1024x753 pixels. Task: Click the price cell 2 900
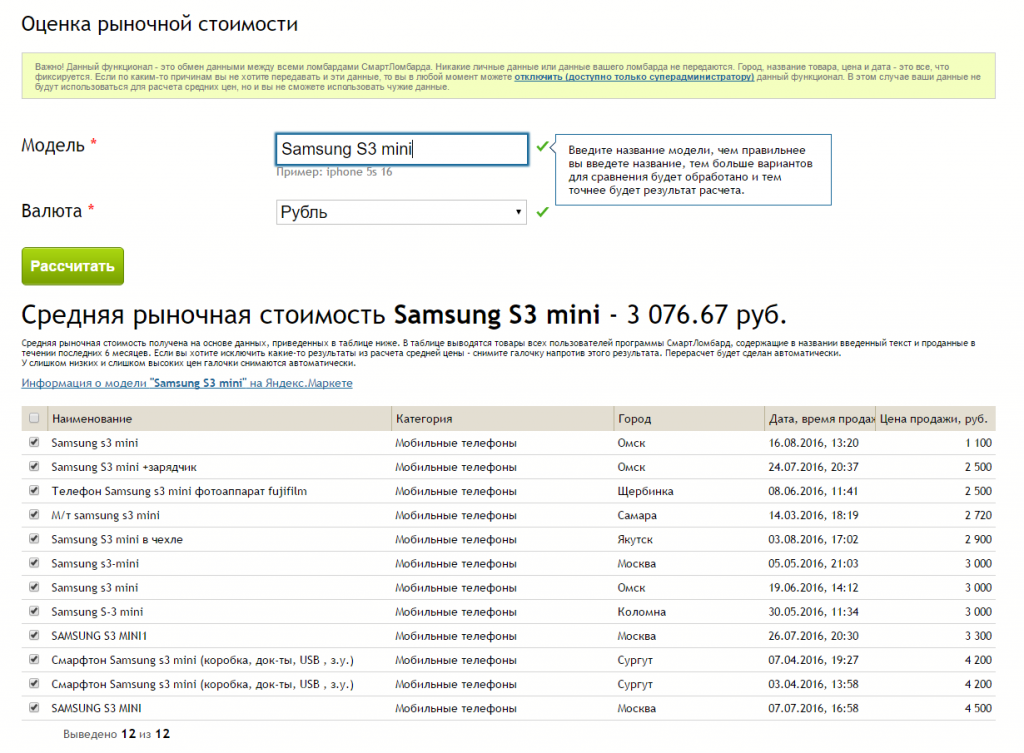(x=978, y=539)
